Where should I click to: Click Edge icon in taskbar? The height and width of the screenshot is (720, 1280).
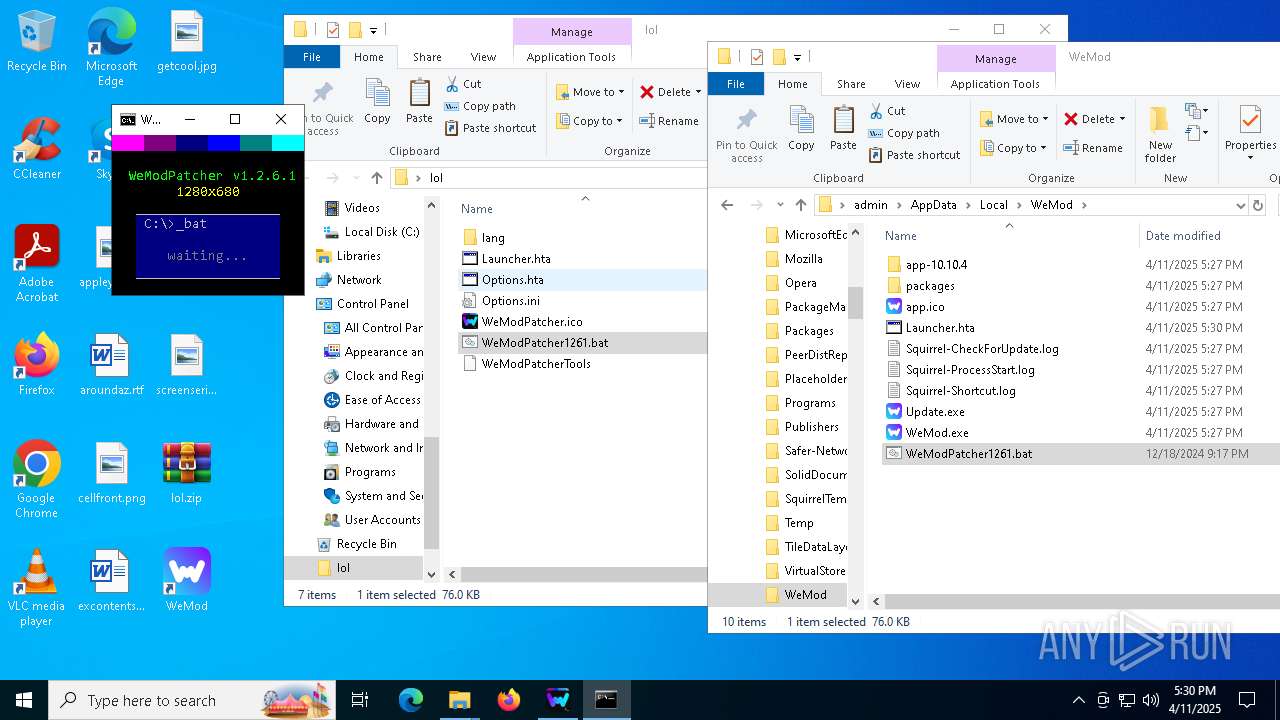pyautogui.click(x=411, y=700)
